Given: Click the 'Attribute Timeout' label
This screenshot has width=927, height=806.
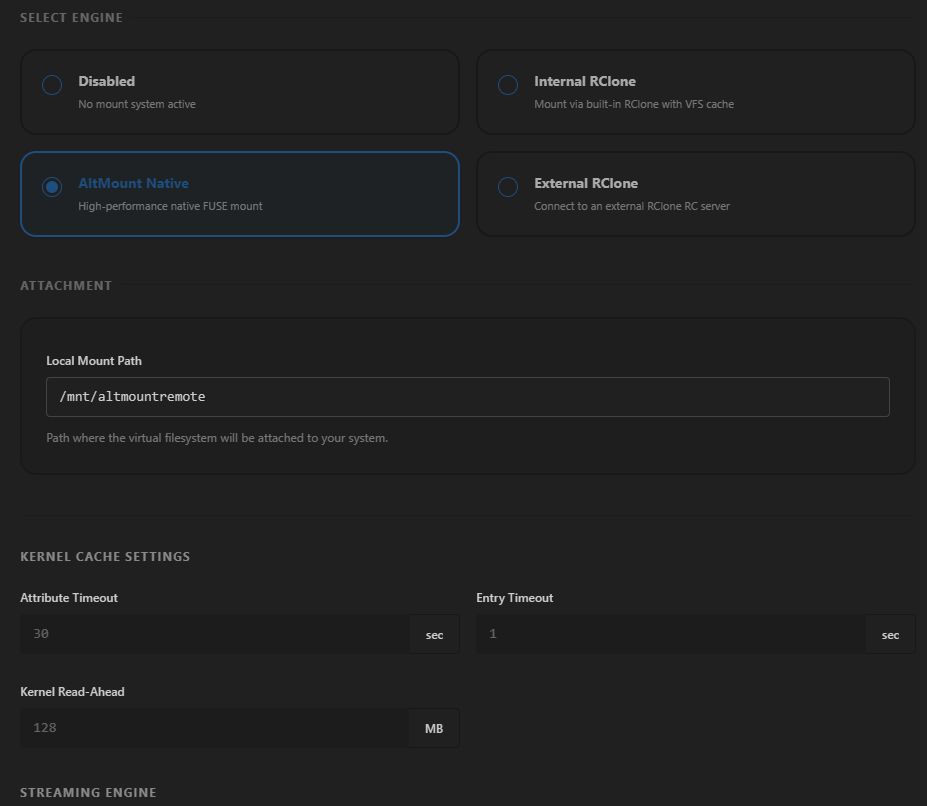Looking at the screenshot, I should click(x=69, y=598).
